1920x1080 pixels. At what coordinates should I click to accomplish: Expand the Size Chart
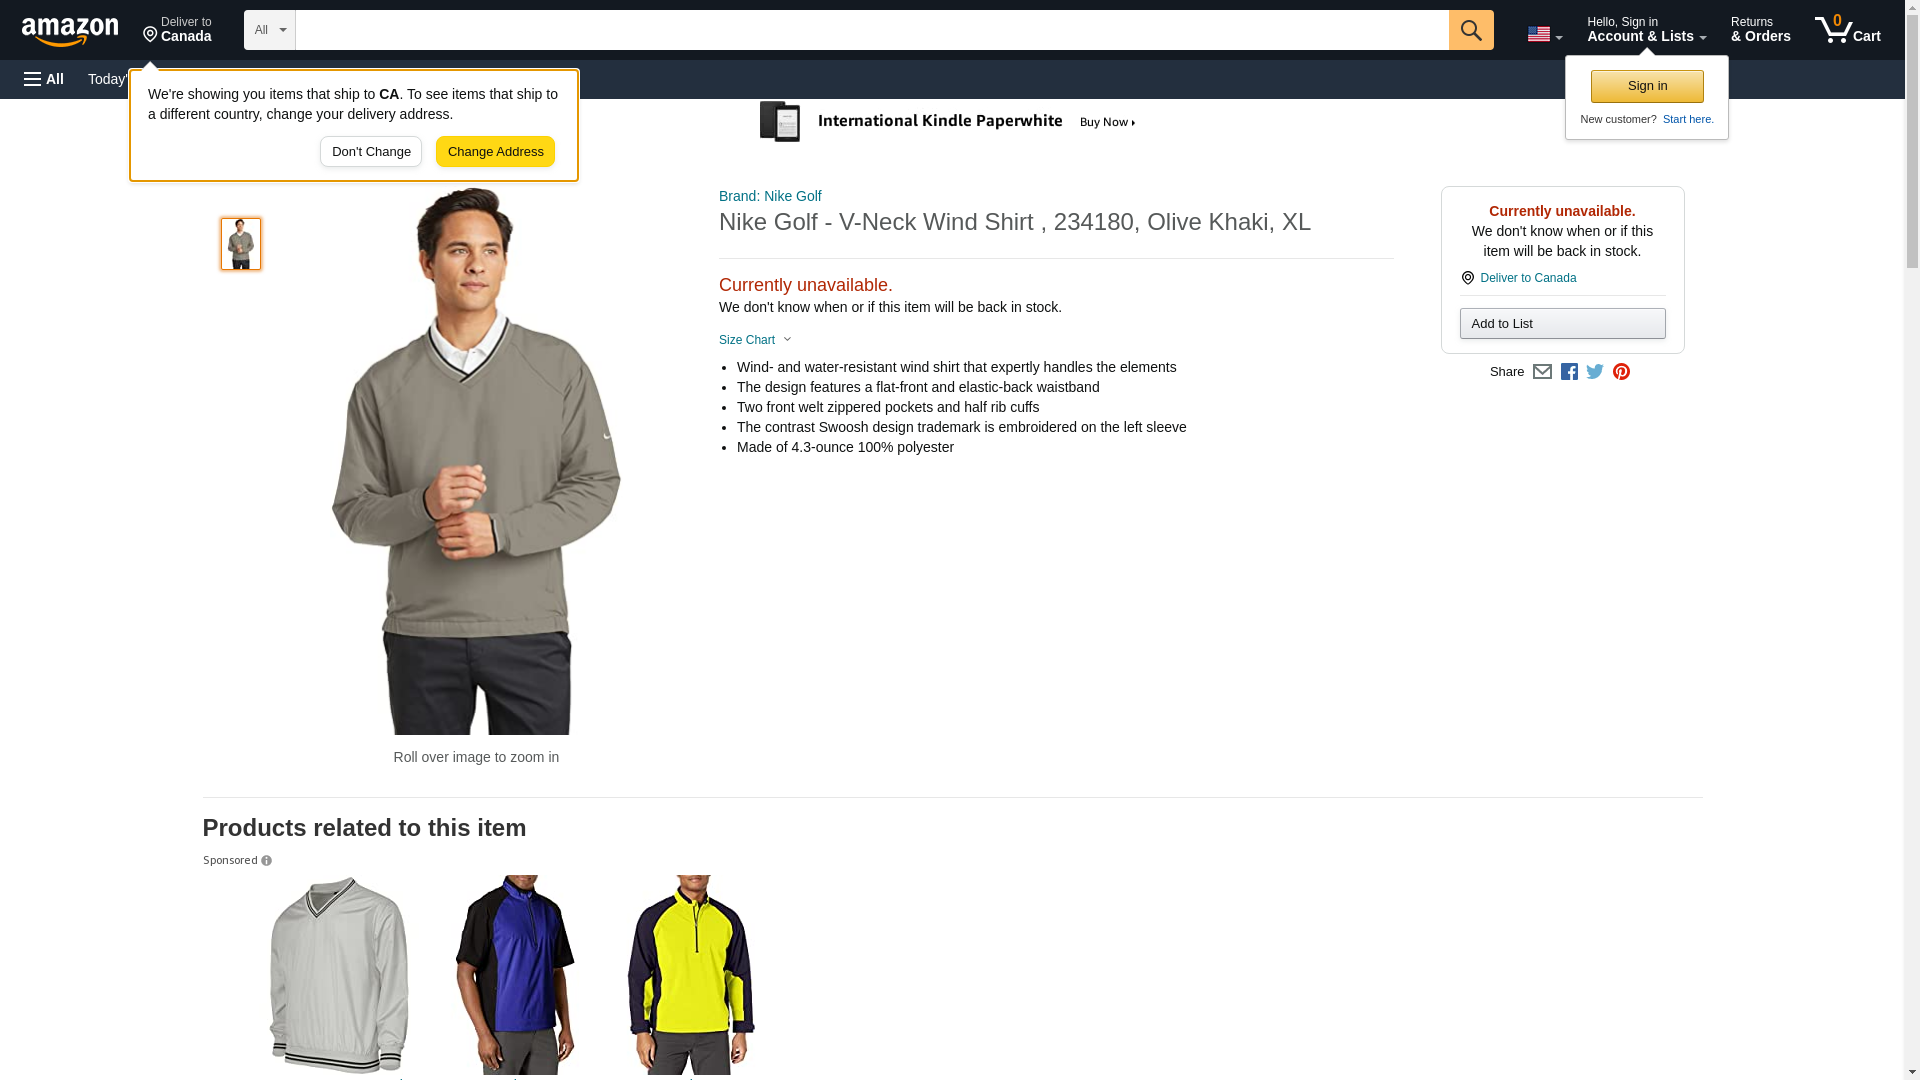click(x=755, y=340)
